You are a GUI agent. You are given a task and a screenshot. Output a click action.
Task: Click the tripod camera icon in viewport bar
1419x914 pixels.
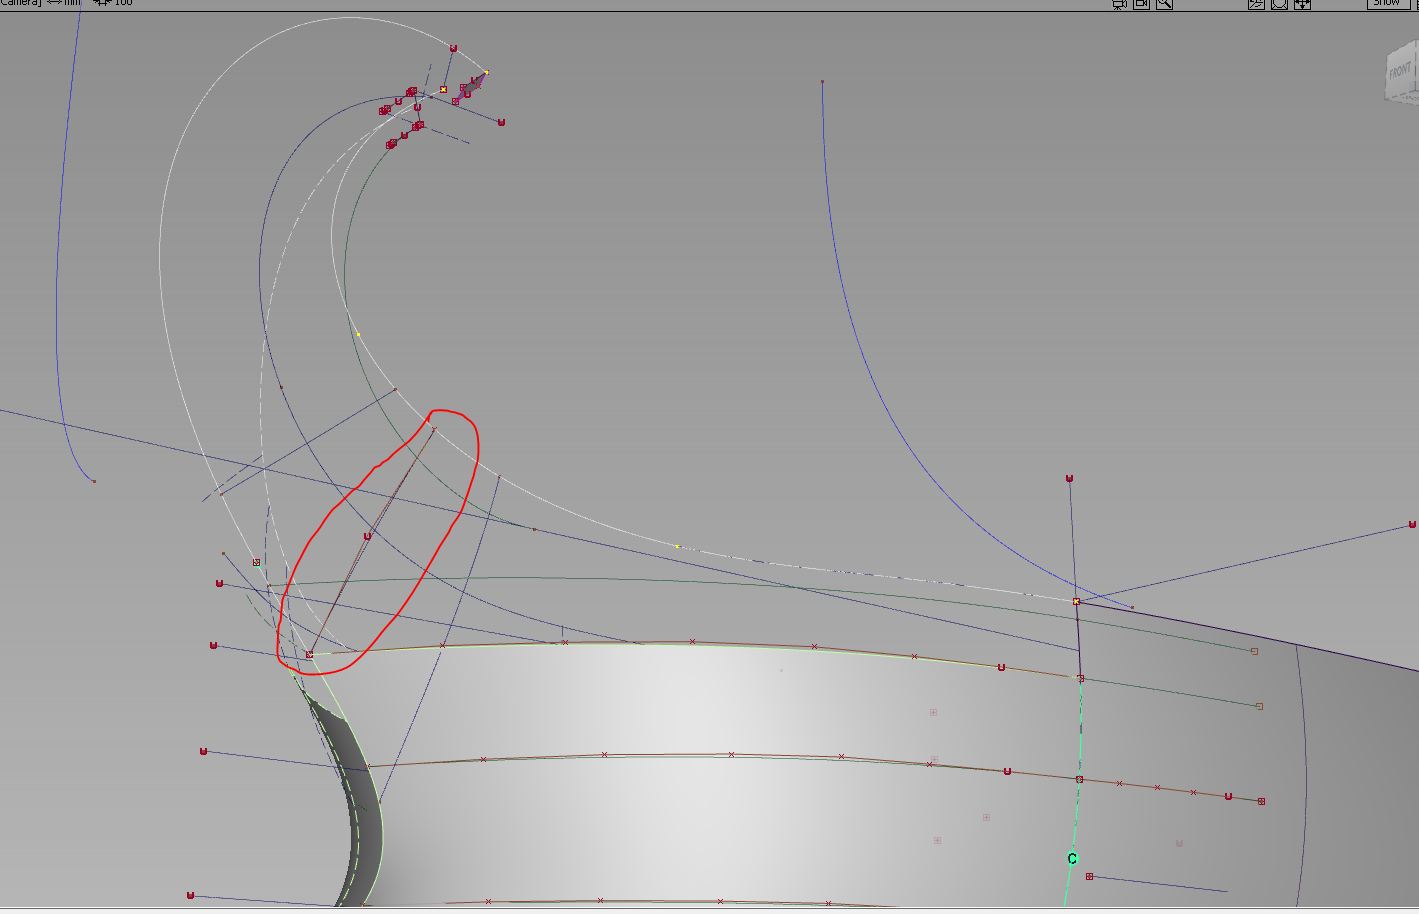(1120, 4)
